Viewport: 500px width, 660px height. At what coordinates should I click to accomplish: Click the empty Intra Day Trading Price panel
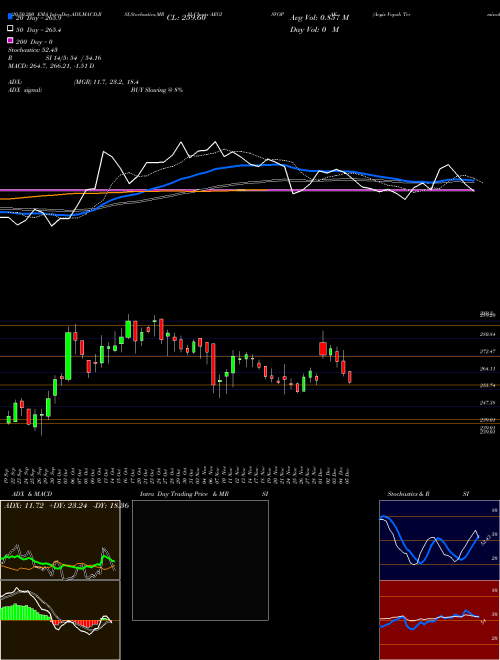pos(200,560)
